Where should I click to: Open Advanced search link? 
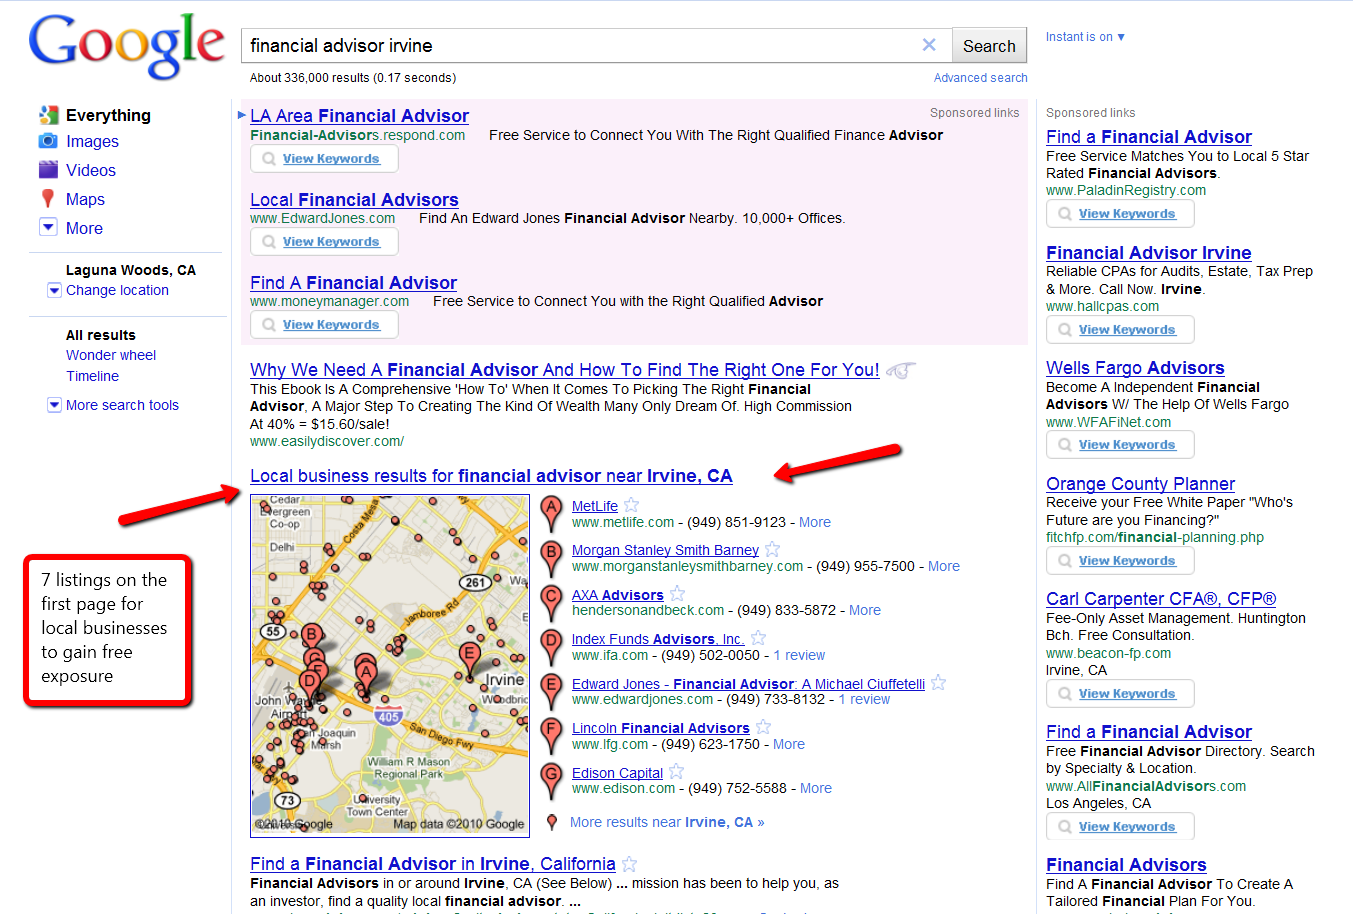(x=981, y=78)
